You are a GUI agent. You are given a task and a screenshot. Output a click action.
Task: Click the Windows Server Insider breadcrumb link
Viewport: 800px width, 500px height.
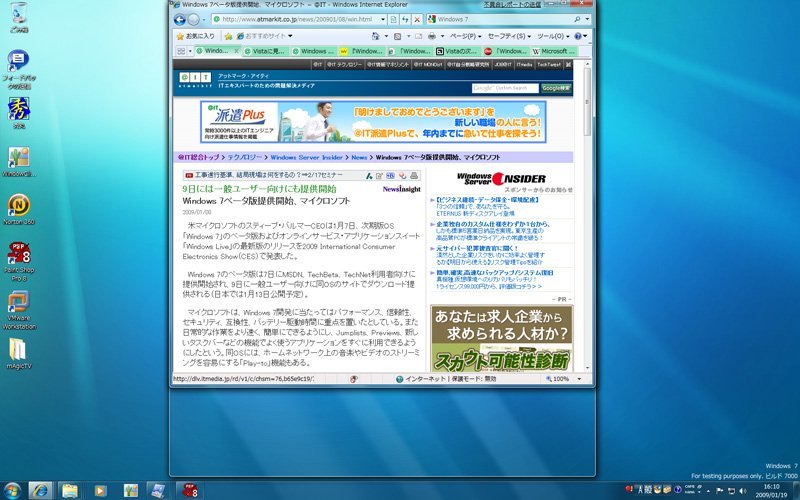[x=306, y=157]
